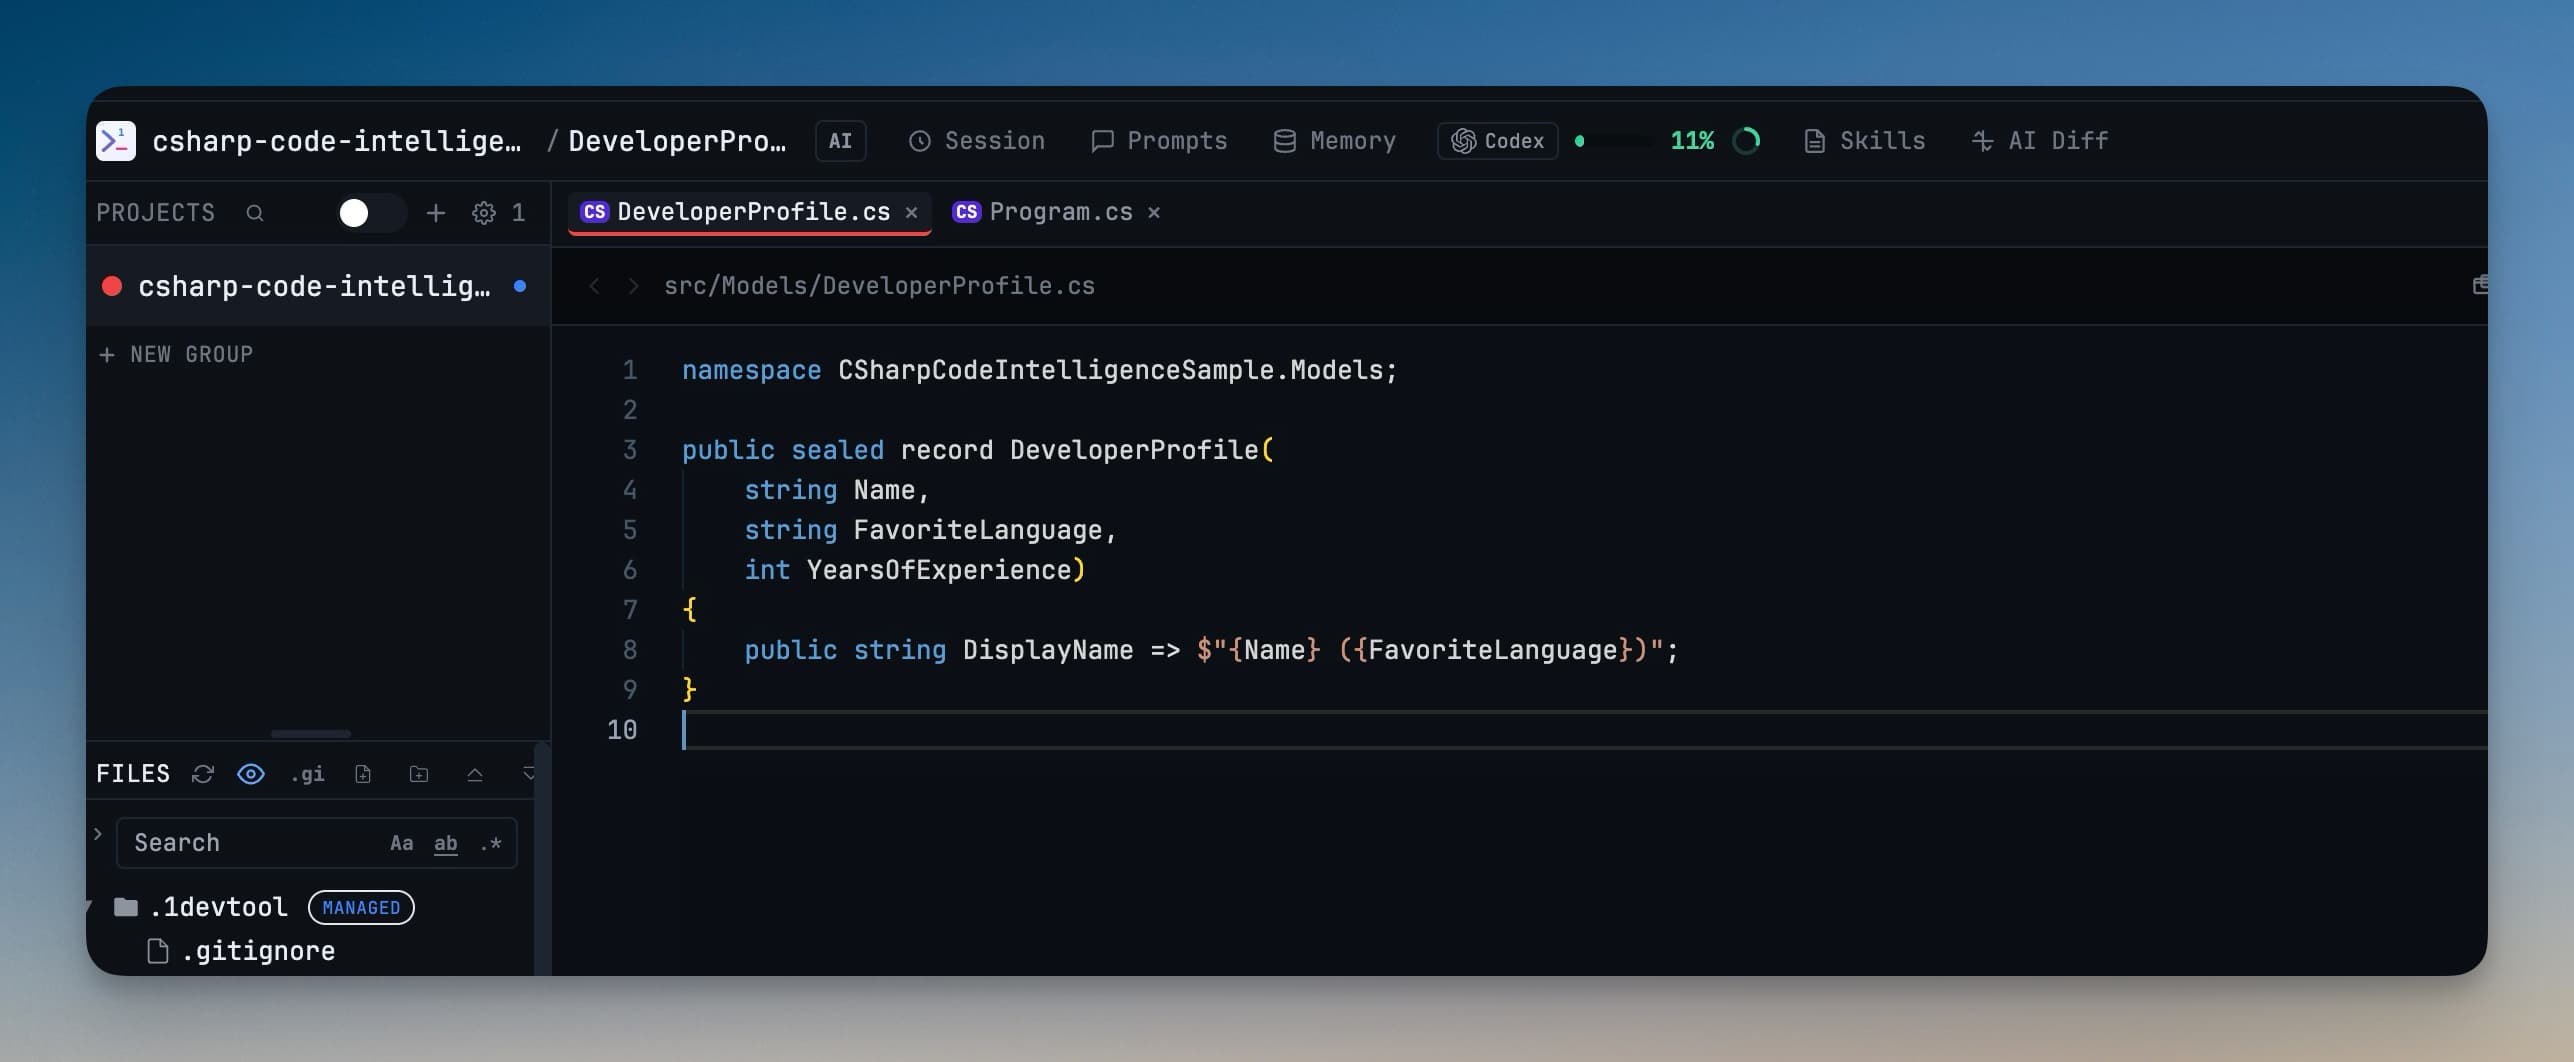Create a new group
Viewport: 2574px width, 1062px height.
[176, 355]
